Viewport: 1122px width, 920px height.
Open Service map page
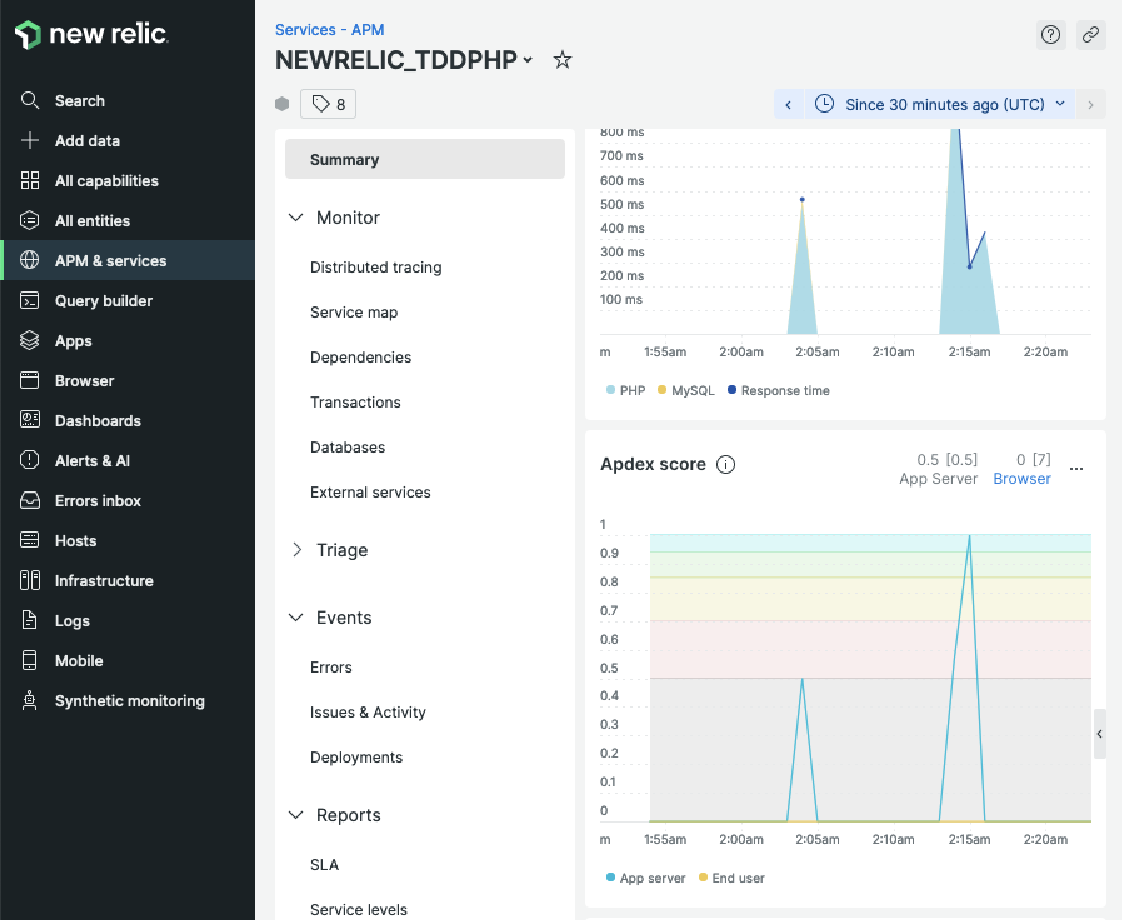tap(354, 313)
